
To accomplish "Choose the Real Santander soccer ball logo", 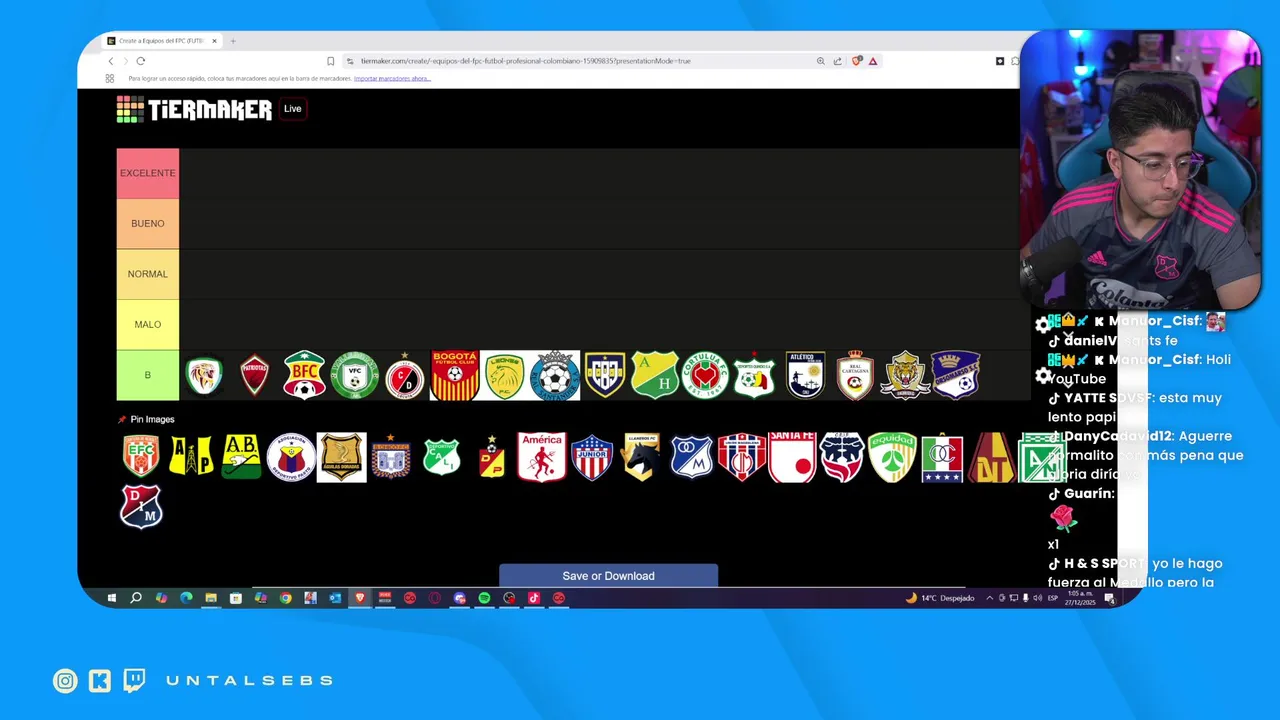I will [x=555, y=375].
